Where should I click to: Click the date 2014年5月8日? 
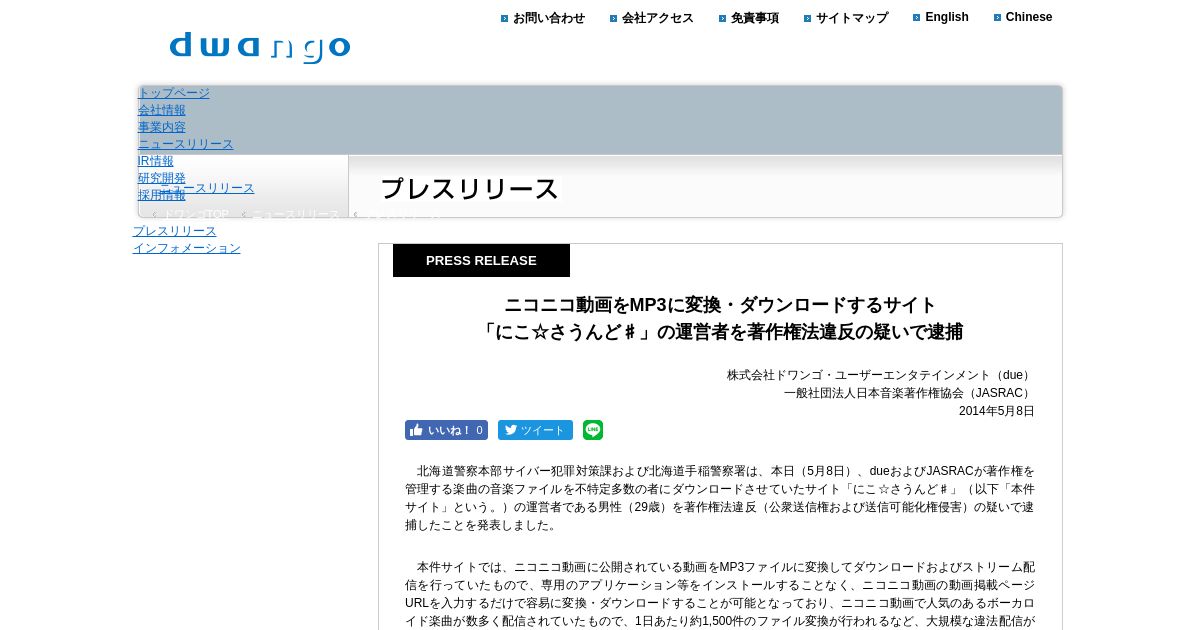click(997, 411)
